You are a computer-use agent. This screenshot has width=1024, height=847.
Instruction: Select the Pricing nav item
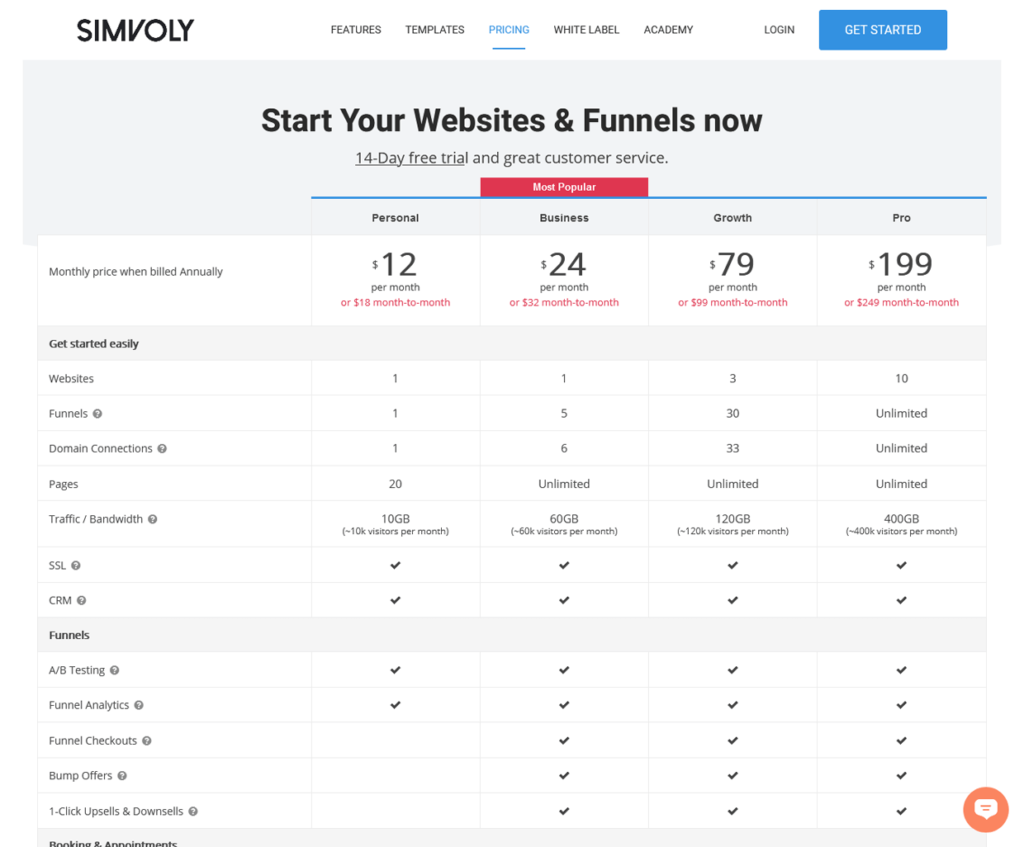[x=509, y=30]
